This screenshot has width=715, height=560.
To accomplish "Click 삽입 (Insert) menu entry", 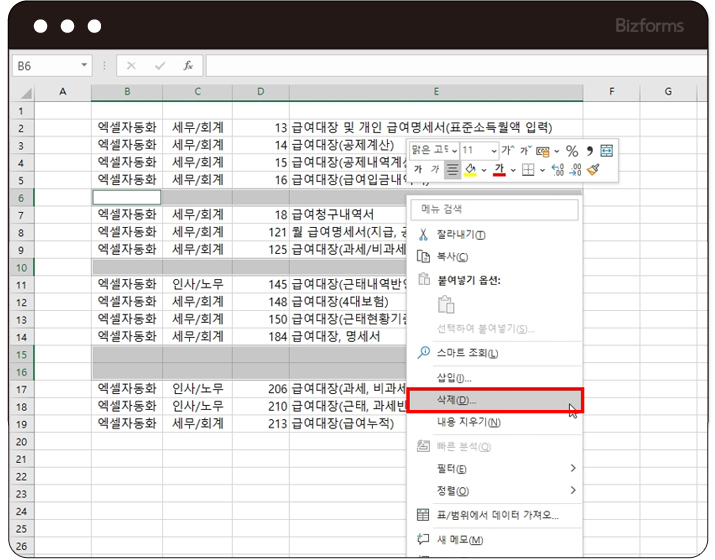I will [455, 377].
